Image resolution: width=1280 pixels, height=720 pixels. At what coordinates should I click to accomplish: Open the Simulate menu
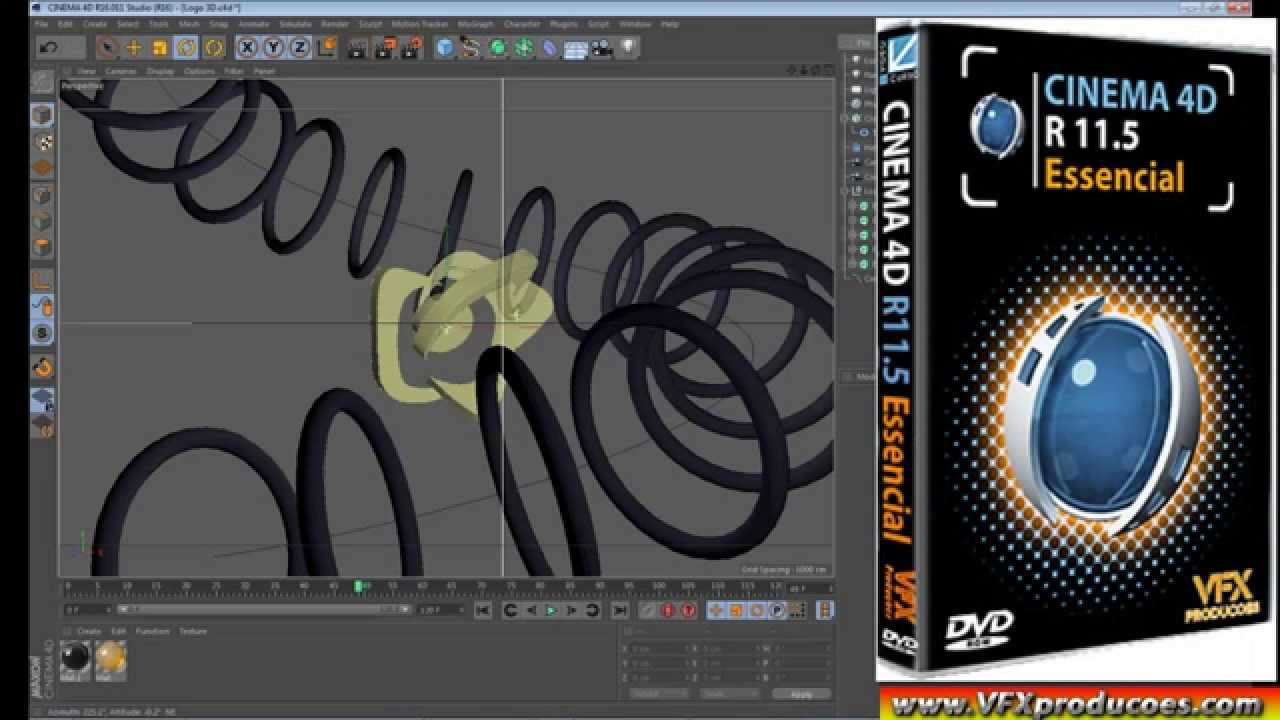[295, 23]
